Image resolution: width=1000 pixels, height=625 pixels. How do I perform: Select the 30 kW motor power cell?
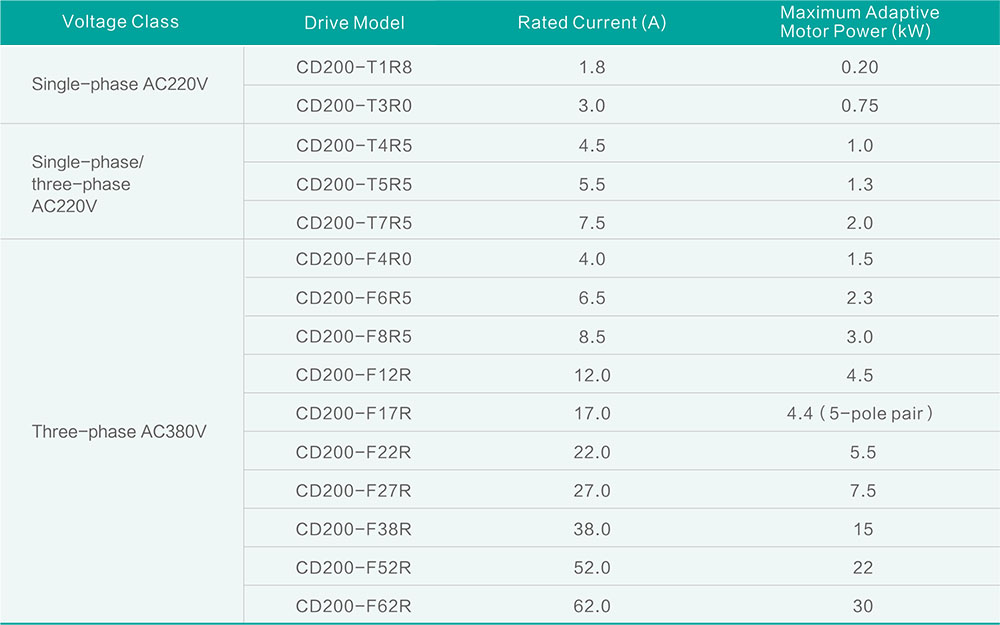tap(860, 606)
